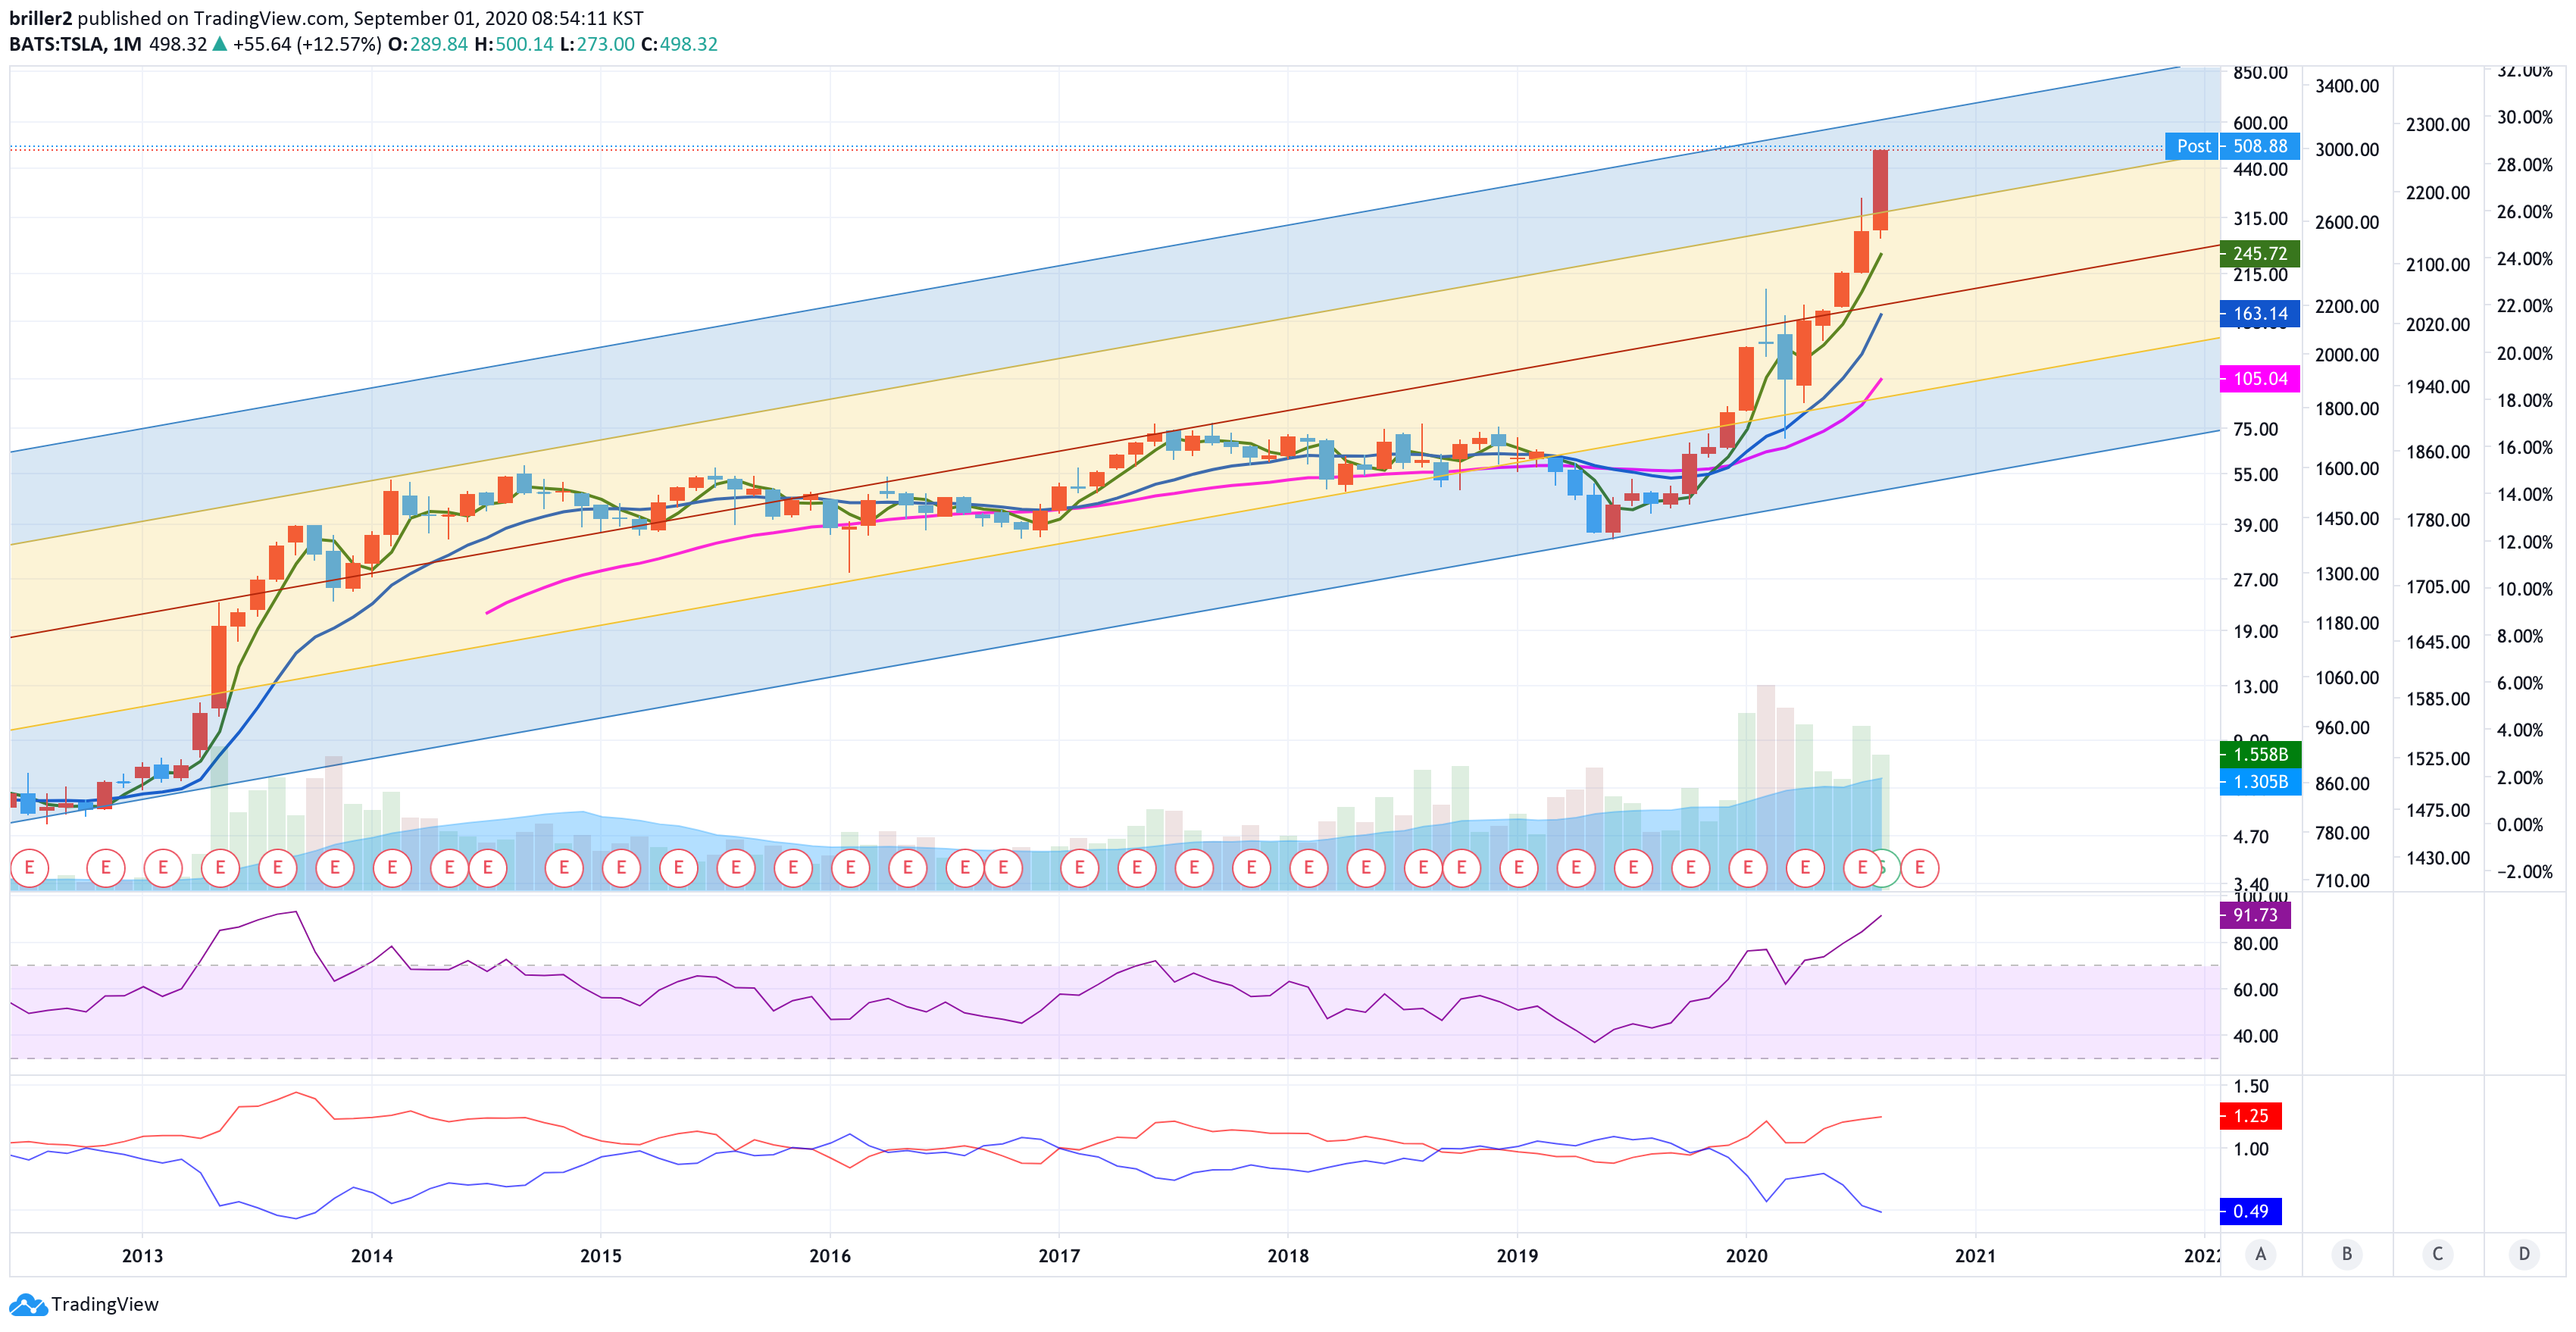Click the O:289.84 open value
This screenshot has height=1332, width=2576.
click(428, 44)
